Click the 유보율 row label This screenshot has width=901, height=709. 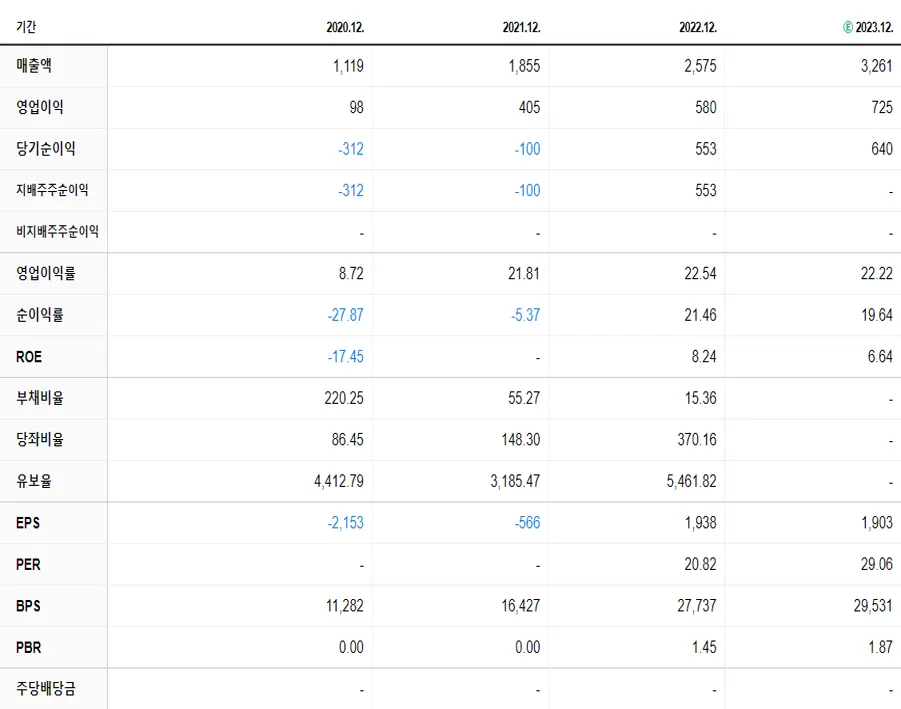pyautogui.click(x=34, y=481)
